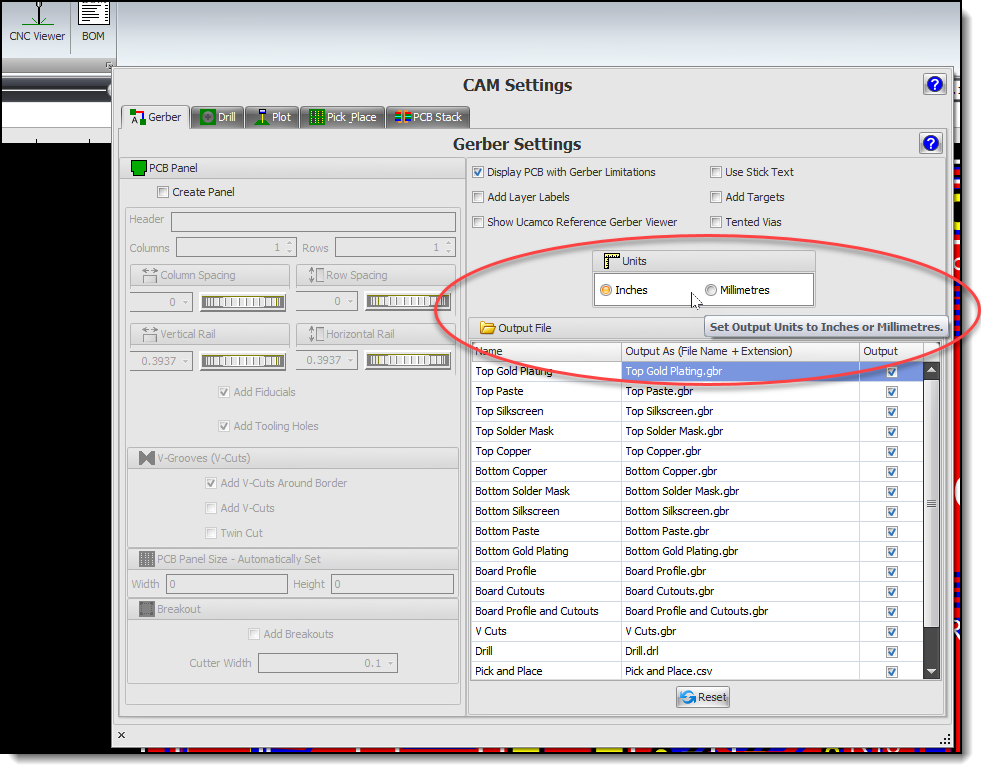This screenshot has height=773, width=981.
Task: Switch to the Drill tab
Action: click(x=217, y=117)
